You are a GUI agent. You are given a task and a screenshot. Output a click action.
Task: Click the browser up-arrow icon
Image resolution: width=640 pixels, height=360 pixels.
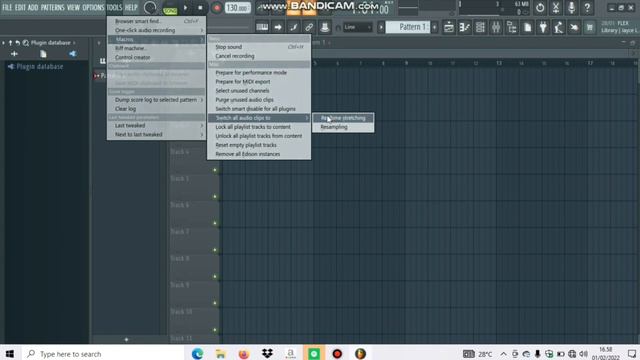pos(11,42)
